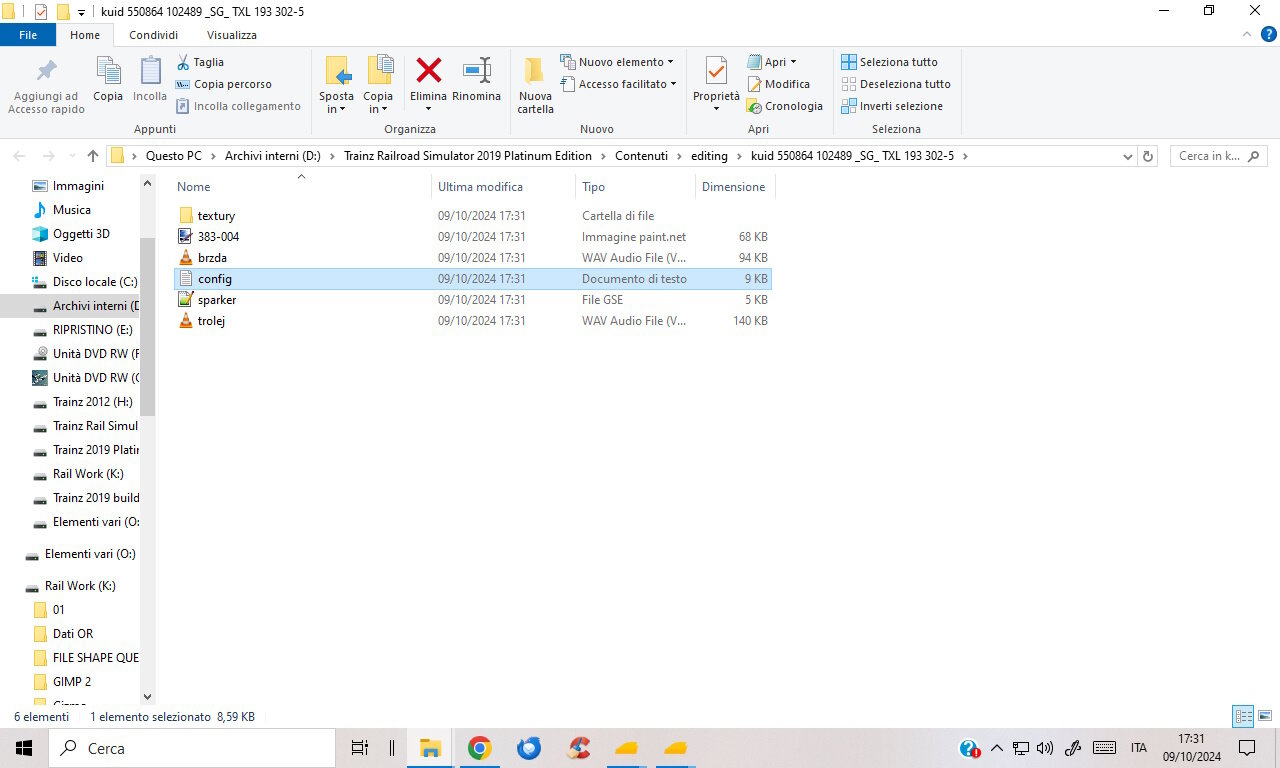Open the Proprietà checkmark icon
1280x768 pixels.
coord(716,71)
